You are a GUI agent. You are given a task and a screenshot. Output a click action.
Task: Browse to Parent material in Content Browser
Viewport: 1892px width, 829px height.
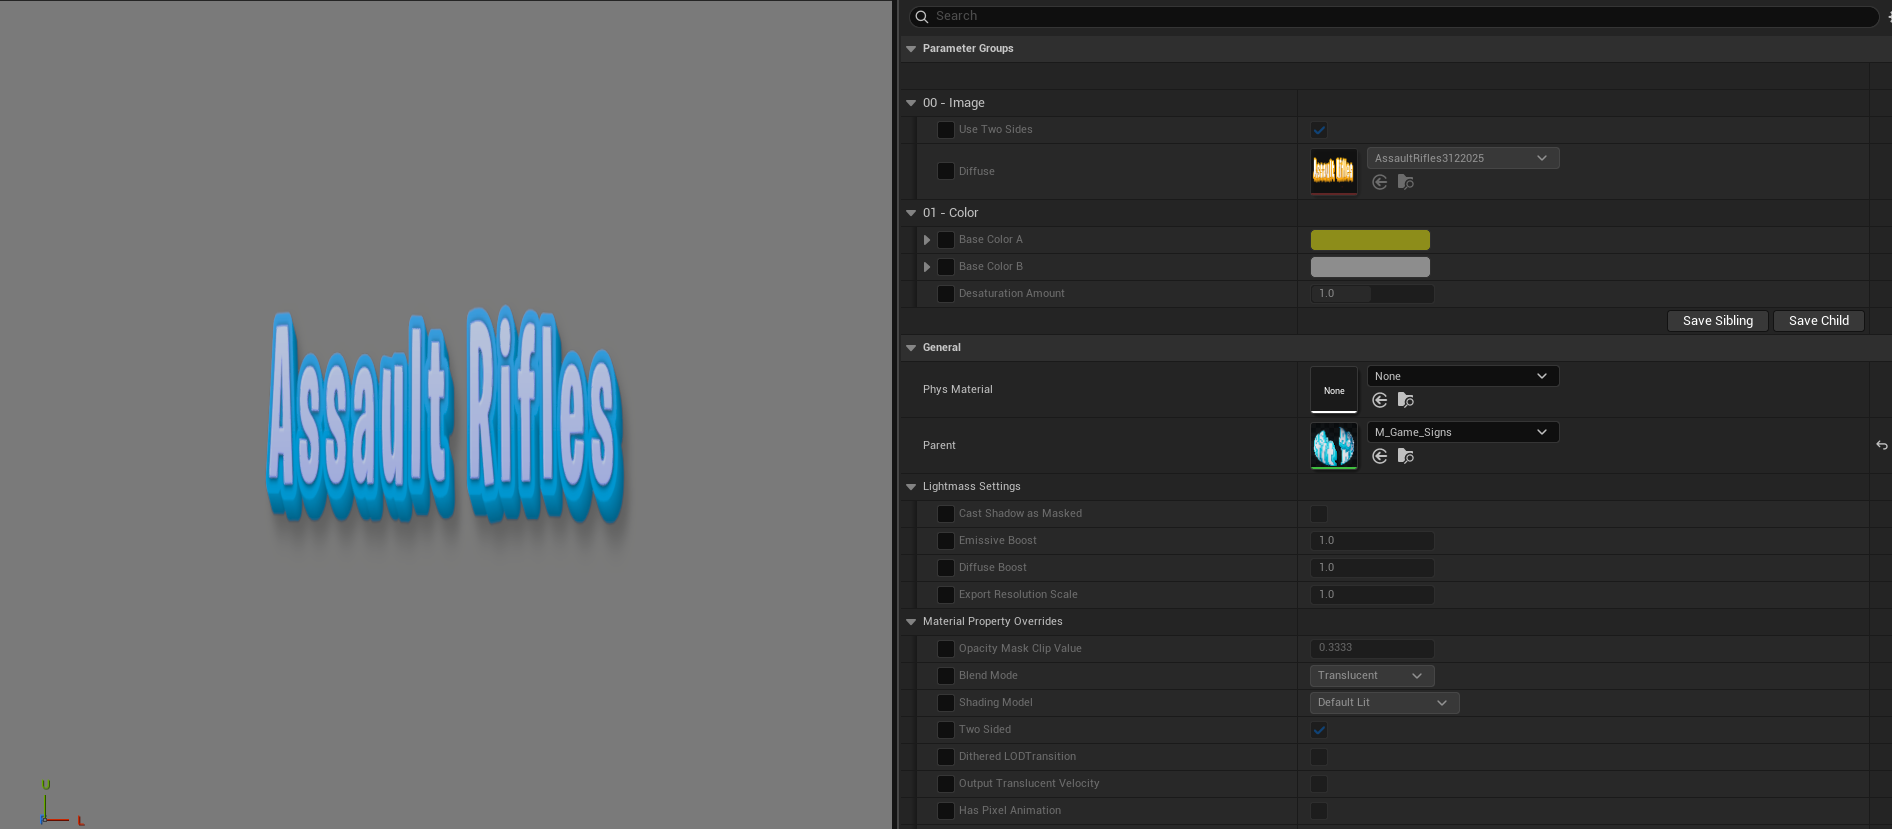pos(1405,456)
